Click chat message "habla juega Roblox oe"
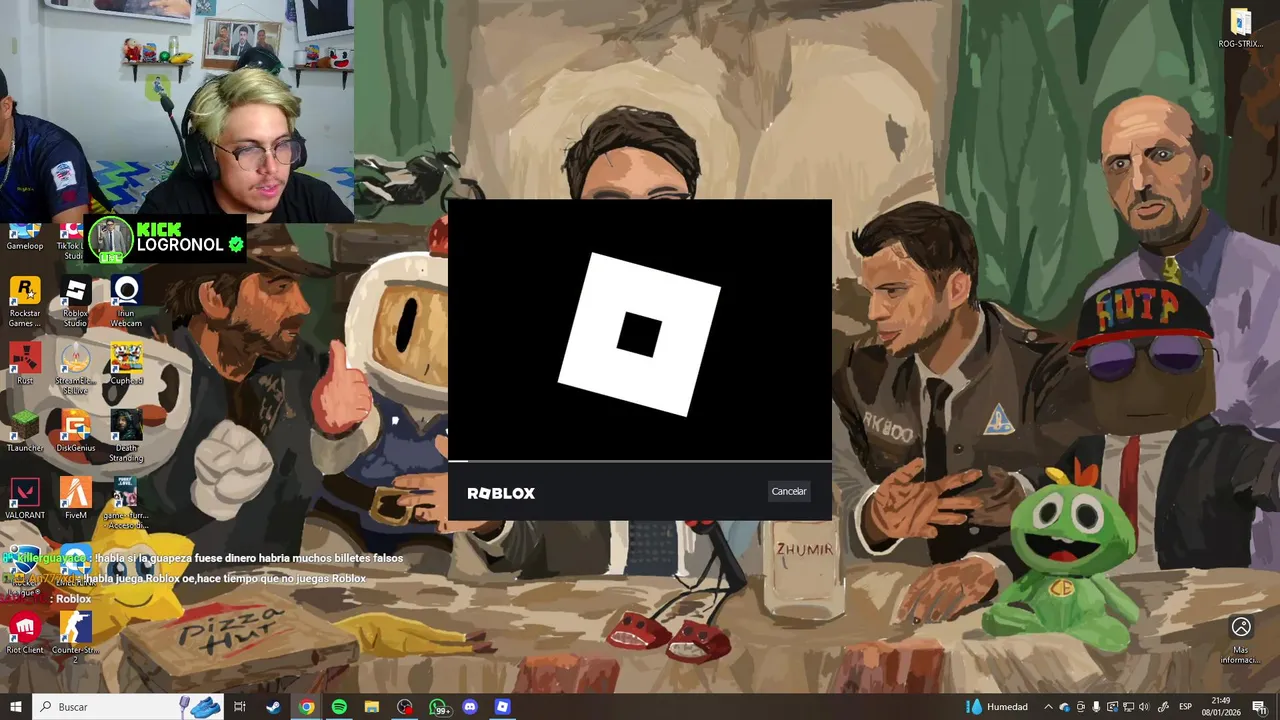Screen dimensions: 1280x720 [225, 578]
